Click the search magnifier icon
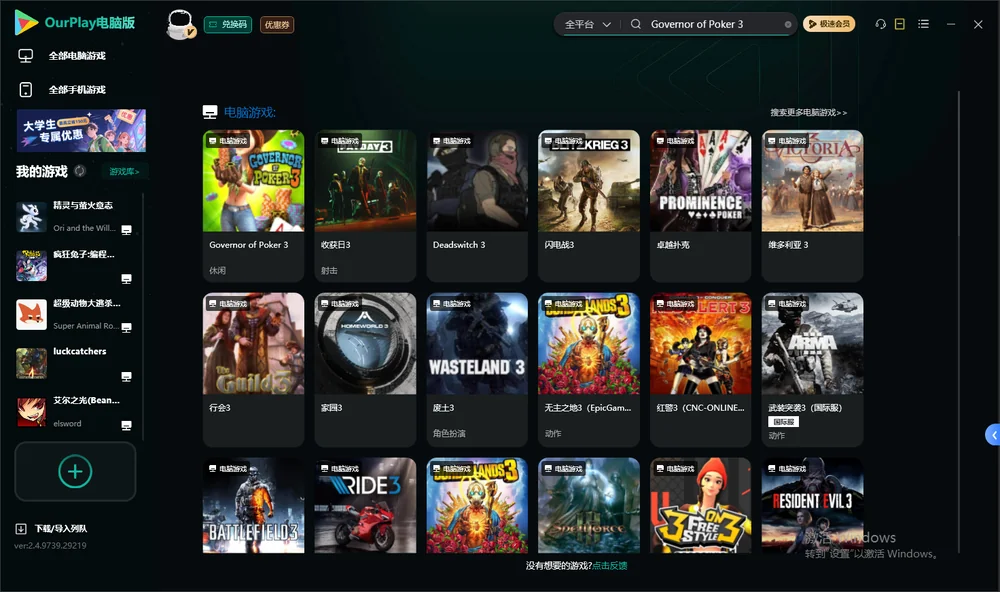The image size is (1000, 592). (x=636, y=24)
